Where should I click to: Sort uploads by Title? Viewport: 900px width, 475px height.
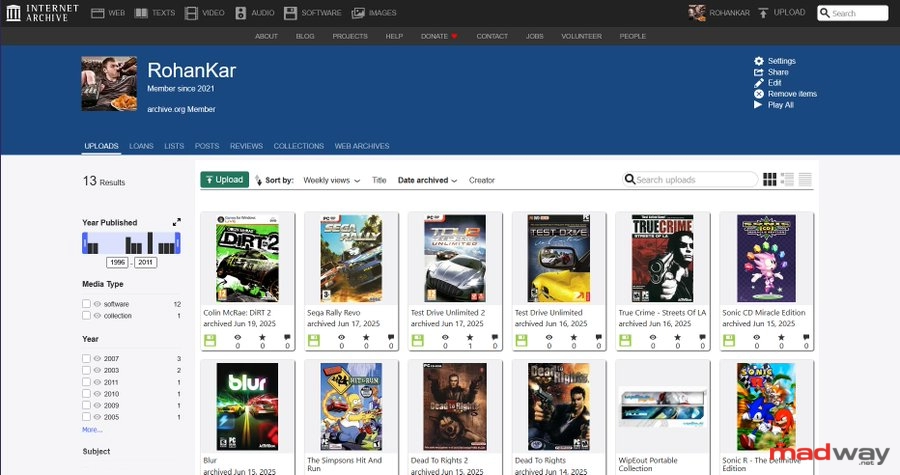click(379, 180)
